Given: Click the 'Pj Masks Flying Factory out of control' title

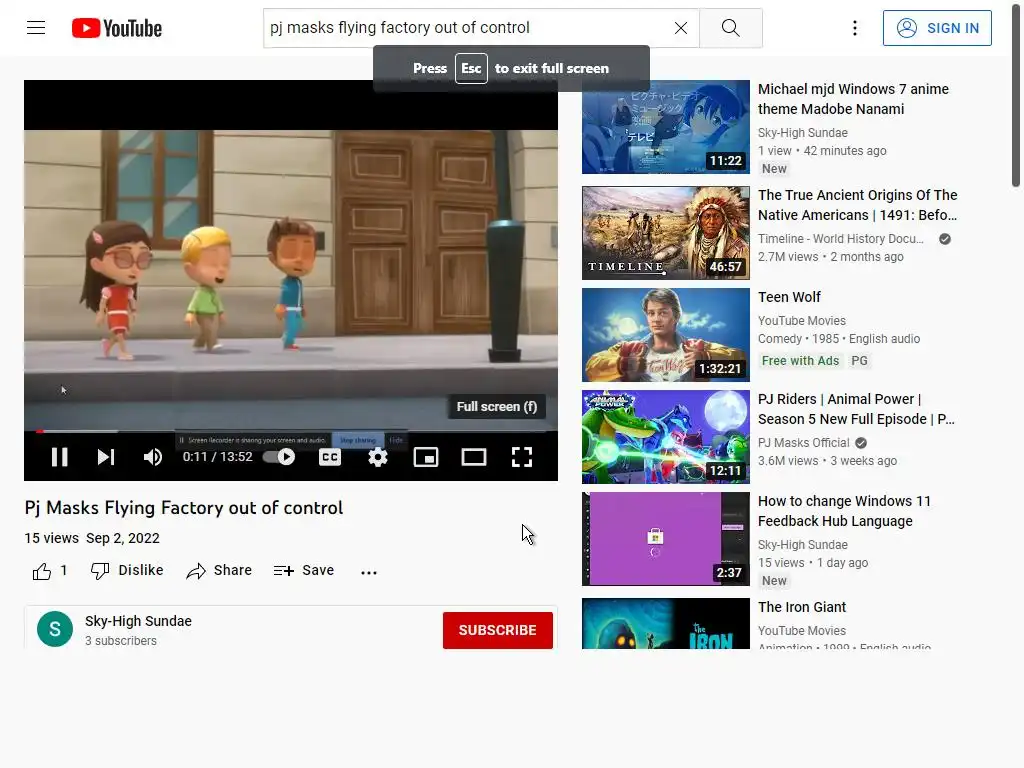Looking at the screenshot, I should pos(184,508).
